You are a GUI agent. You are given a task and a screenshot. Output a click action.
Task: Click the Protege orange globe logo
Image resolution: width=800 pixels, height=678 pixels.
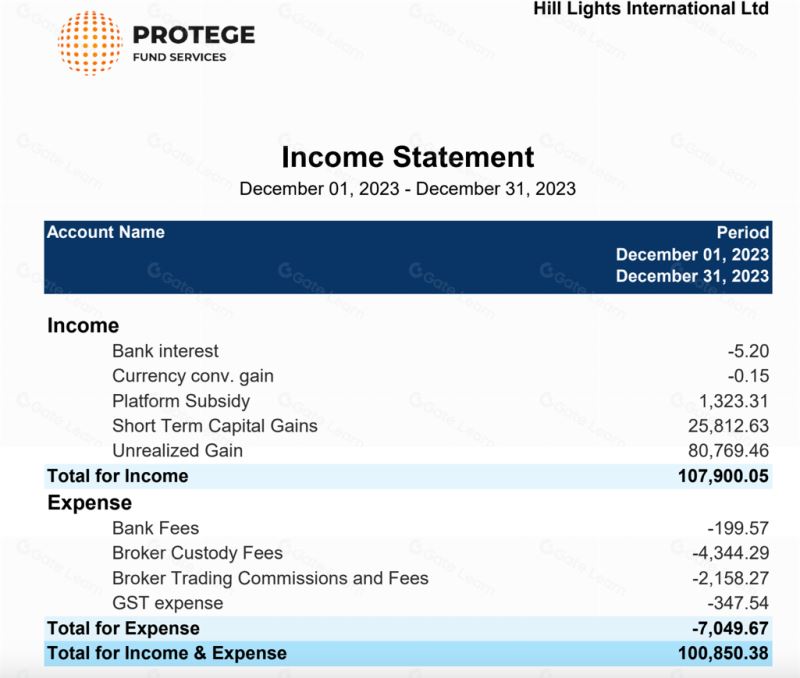90,43
